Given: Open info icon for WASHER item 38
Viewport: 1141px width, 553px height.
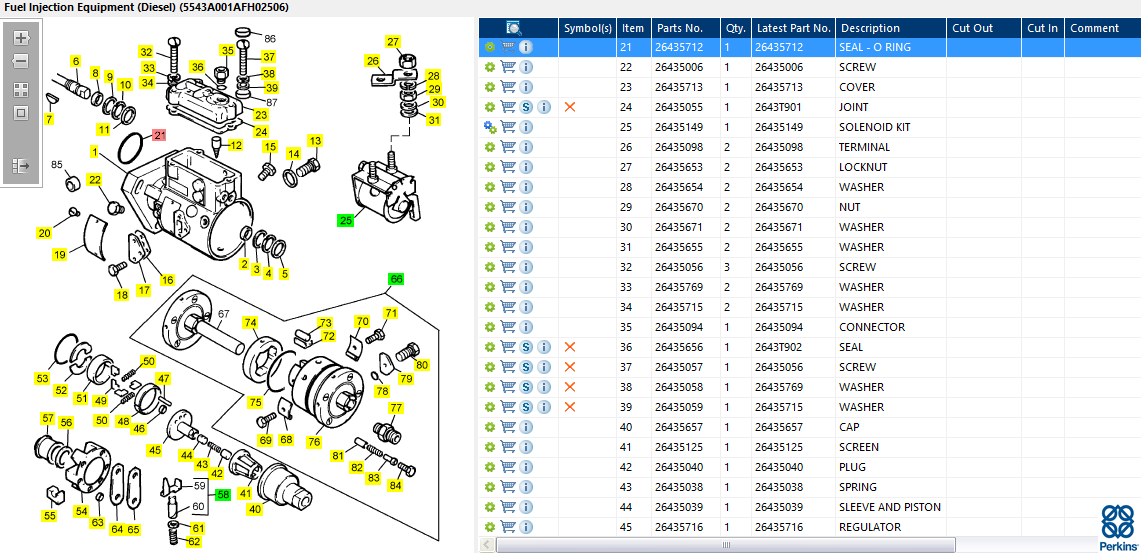Looking at the screenshot, I should click(545, 387).
